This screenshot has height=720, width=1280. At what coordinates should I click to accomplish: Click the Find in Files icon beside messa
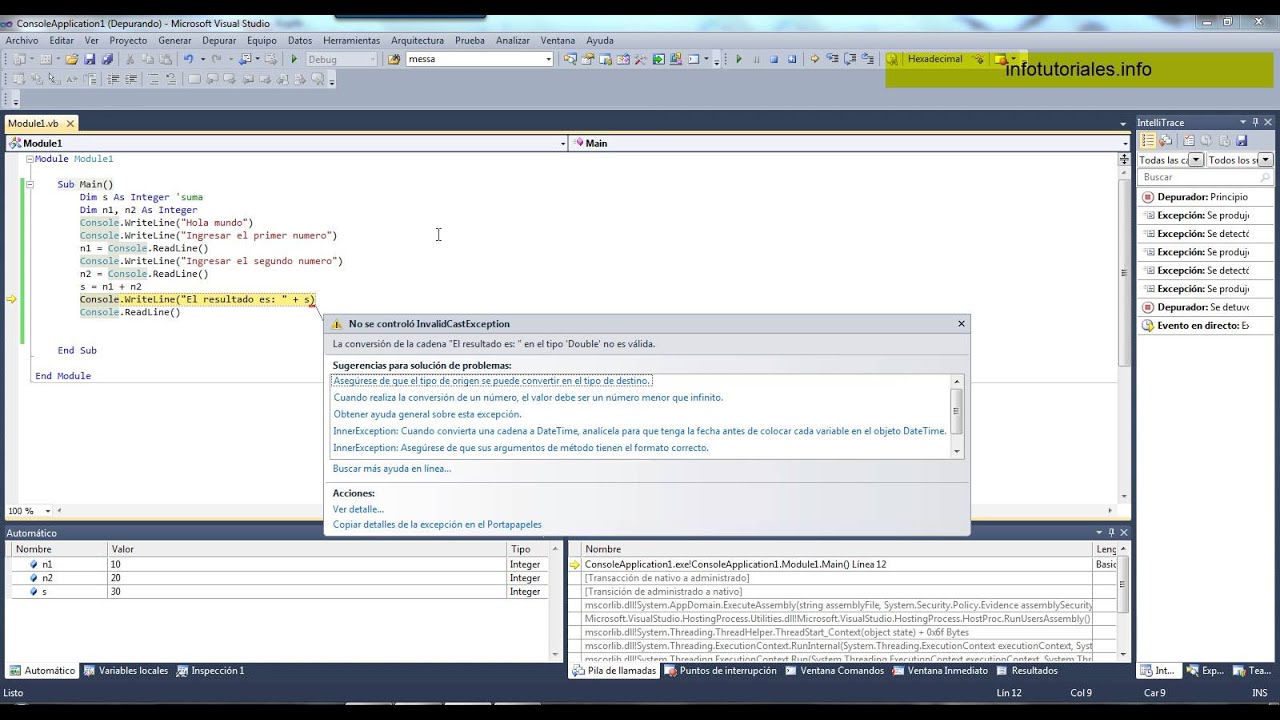point(393,59)
